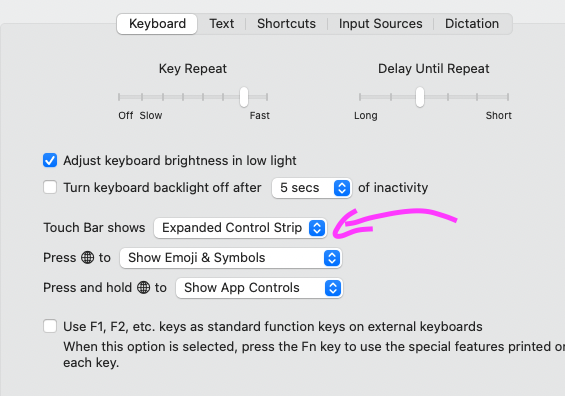Viewport: 565px width, 396px height.
Task: Click stepper arrows on Show App Controls
Action: tap(333, 288)
